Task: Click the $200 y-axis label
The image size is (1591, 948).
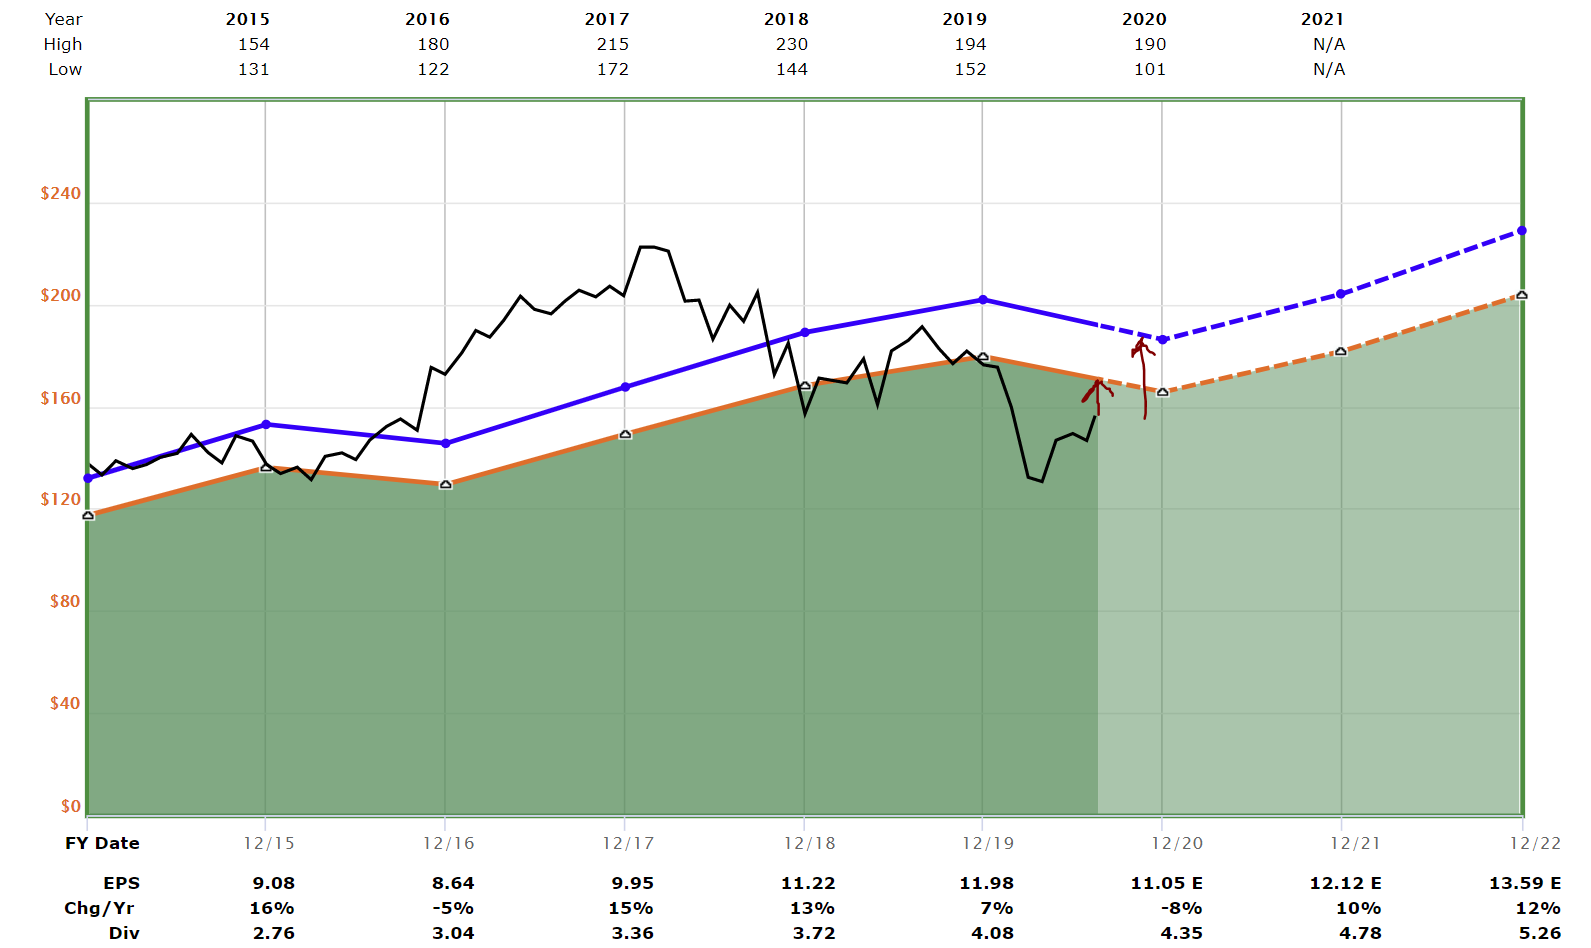Action: coord(61,295)
